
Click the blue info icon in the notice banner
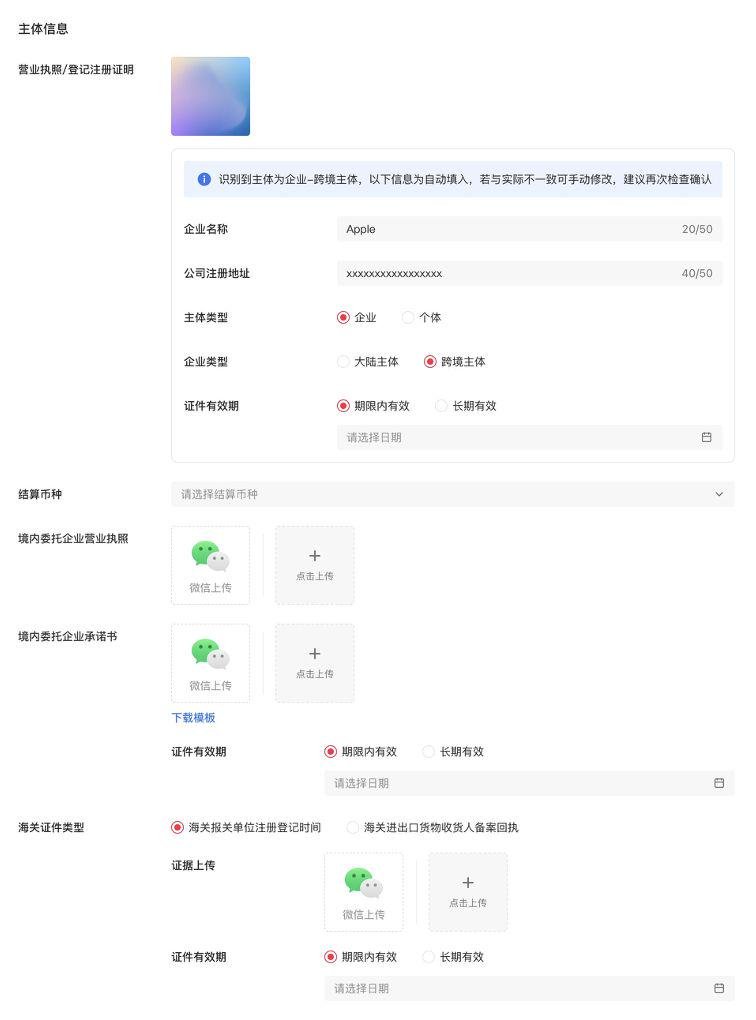click(204, 179)
